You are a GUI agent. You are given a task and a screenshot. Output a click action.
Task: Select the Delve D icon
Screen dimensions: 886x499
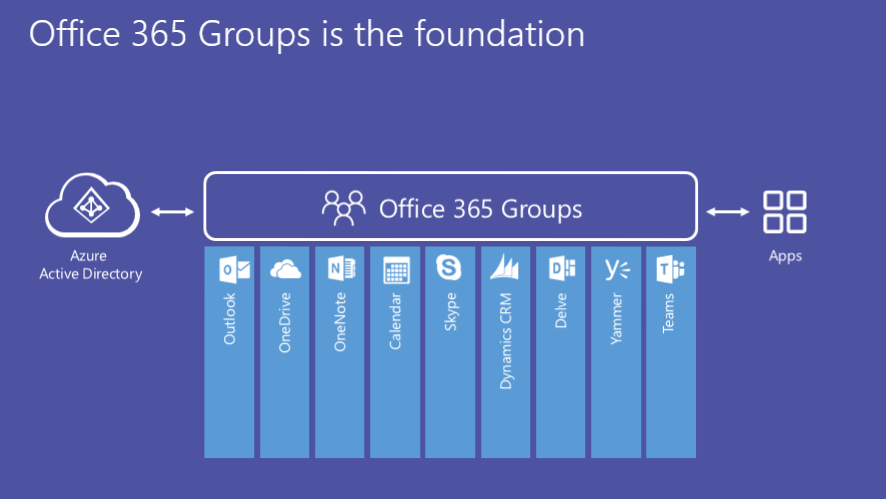tap(562, 268)
